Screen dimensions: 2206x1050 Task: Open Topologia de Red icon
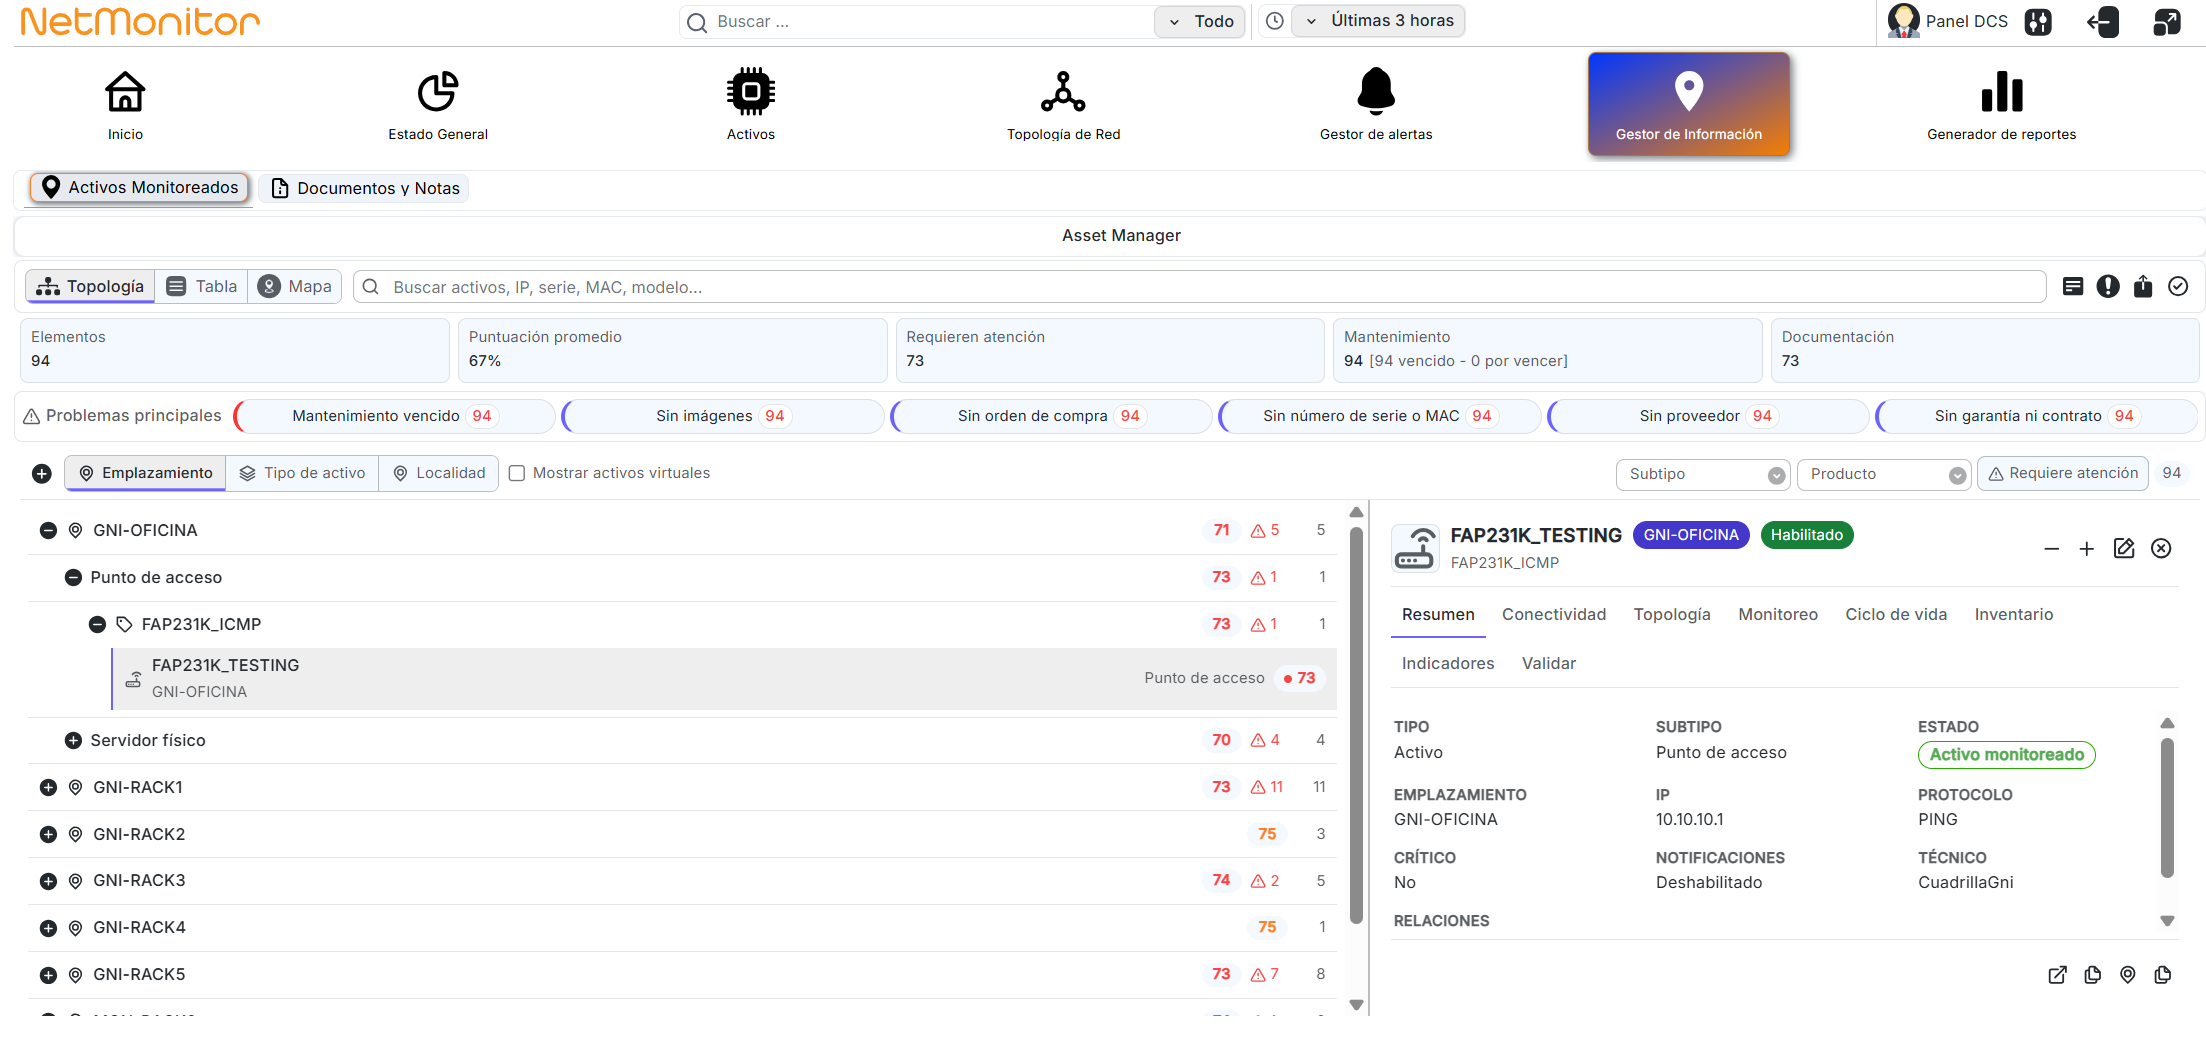1063,92
